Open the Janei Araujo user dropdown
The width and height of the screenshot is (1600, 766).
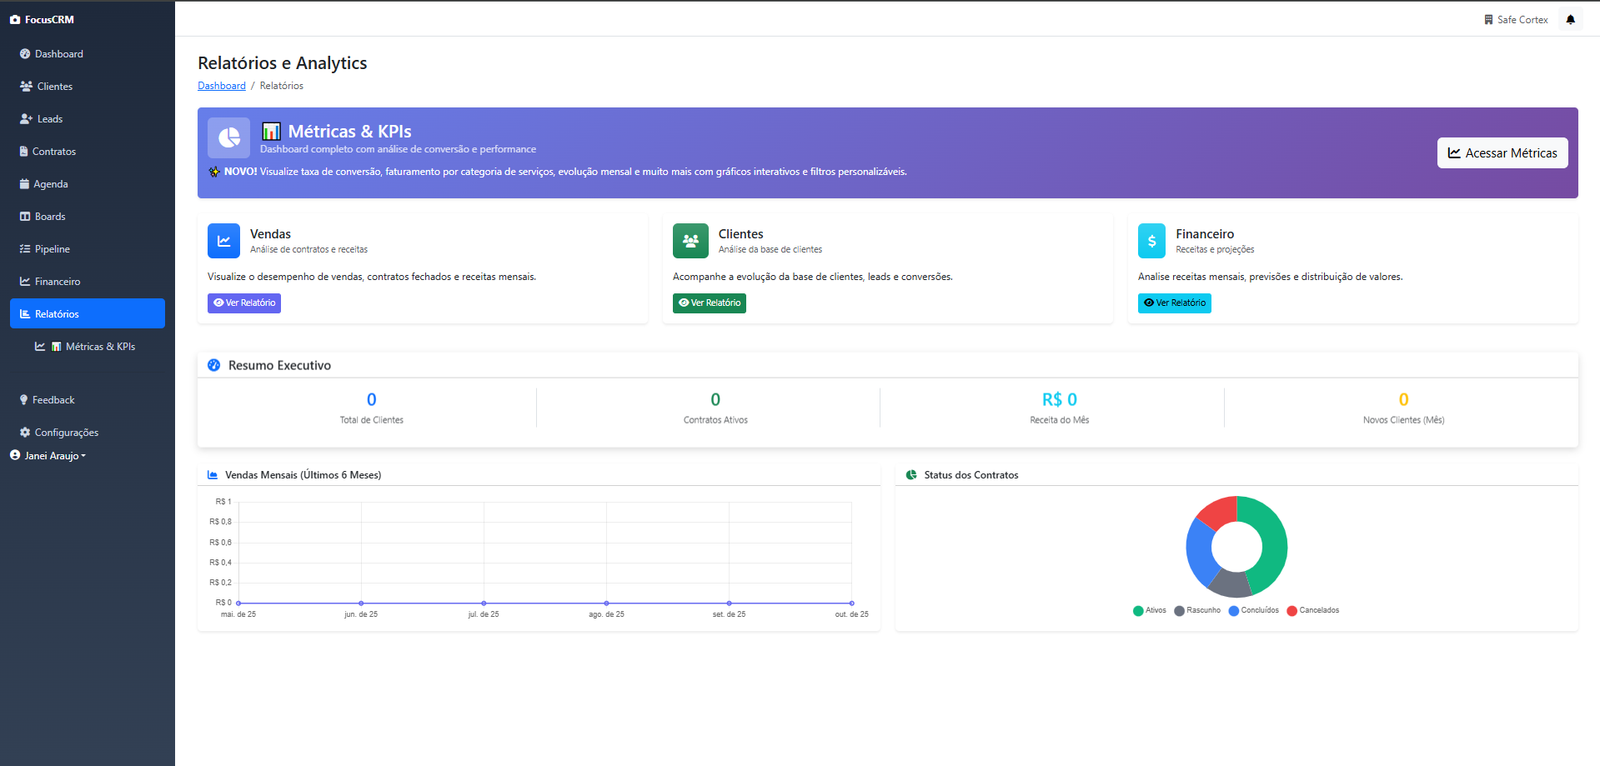49,456
